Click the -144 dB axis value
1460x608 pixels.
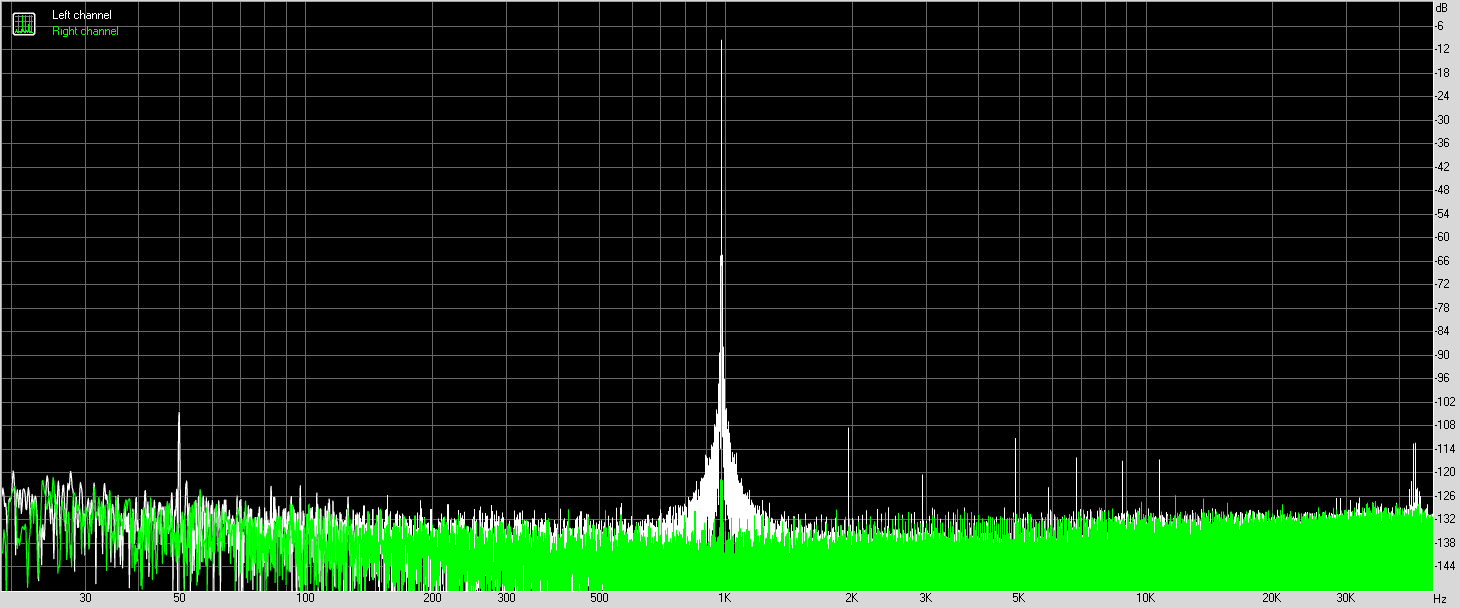coord(1445,566)
